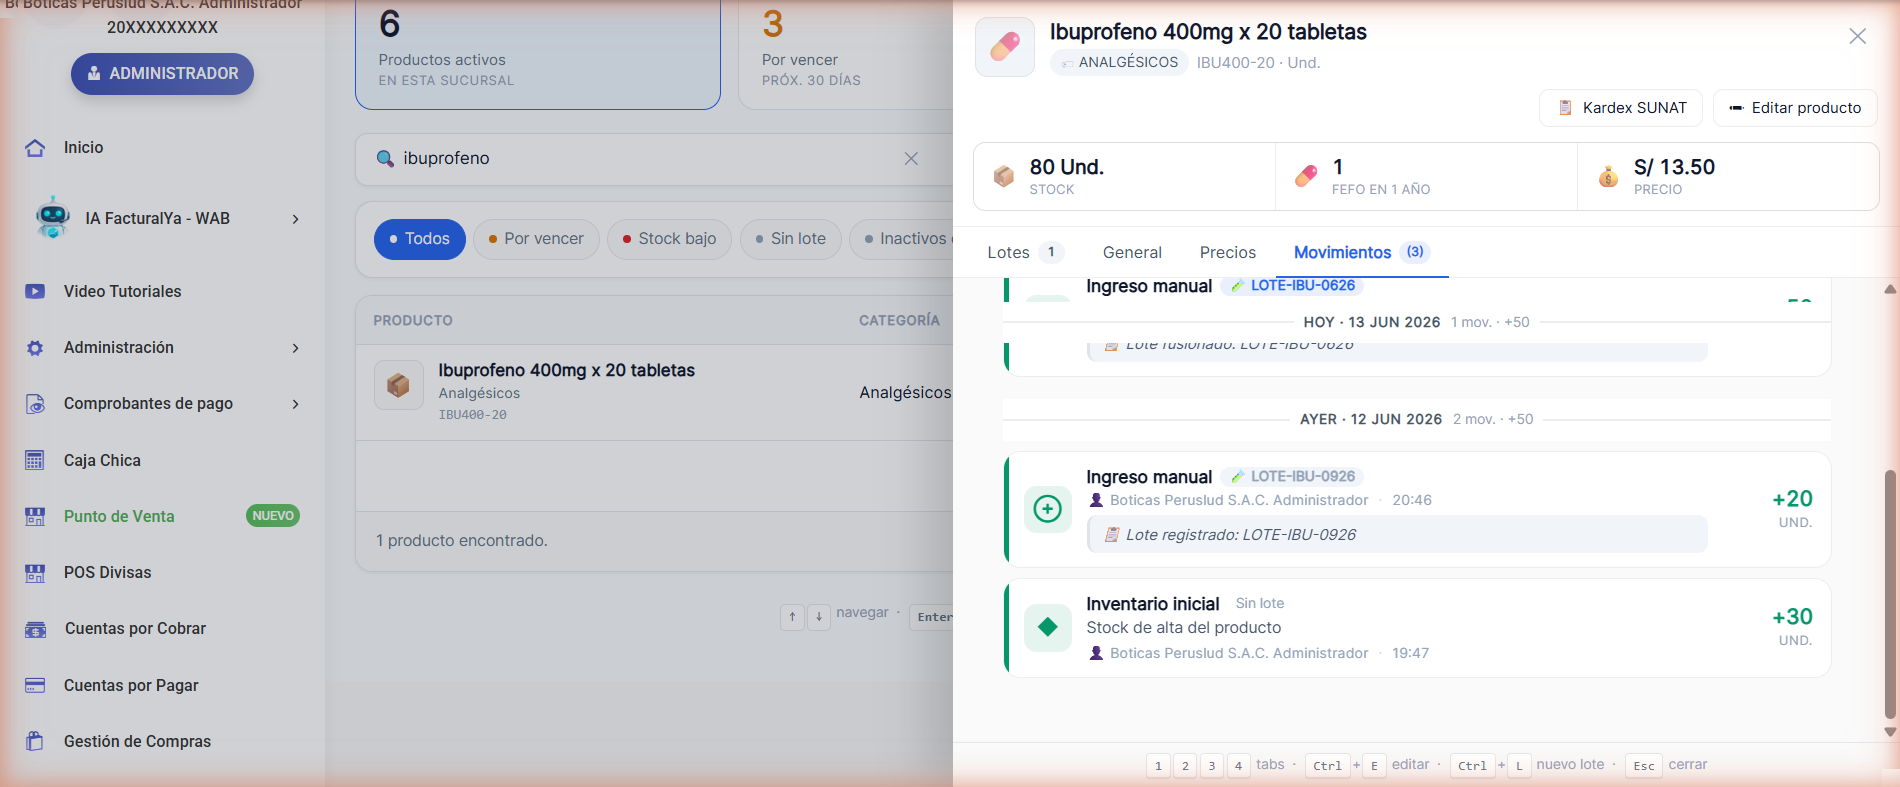Click the S/ 13.50 price value
Viewport: 1900px width, 787px height.
(x=1674, y=167)
